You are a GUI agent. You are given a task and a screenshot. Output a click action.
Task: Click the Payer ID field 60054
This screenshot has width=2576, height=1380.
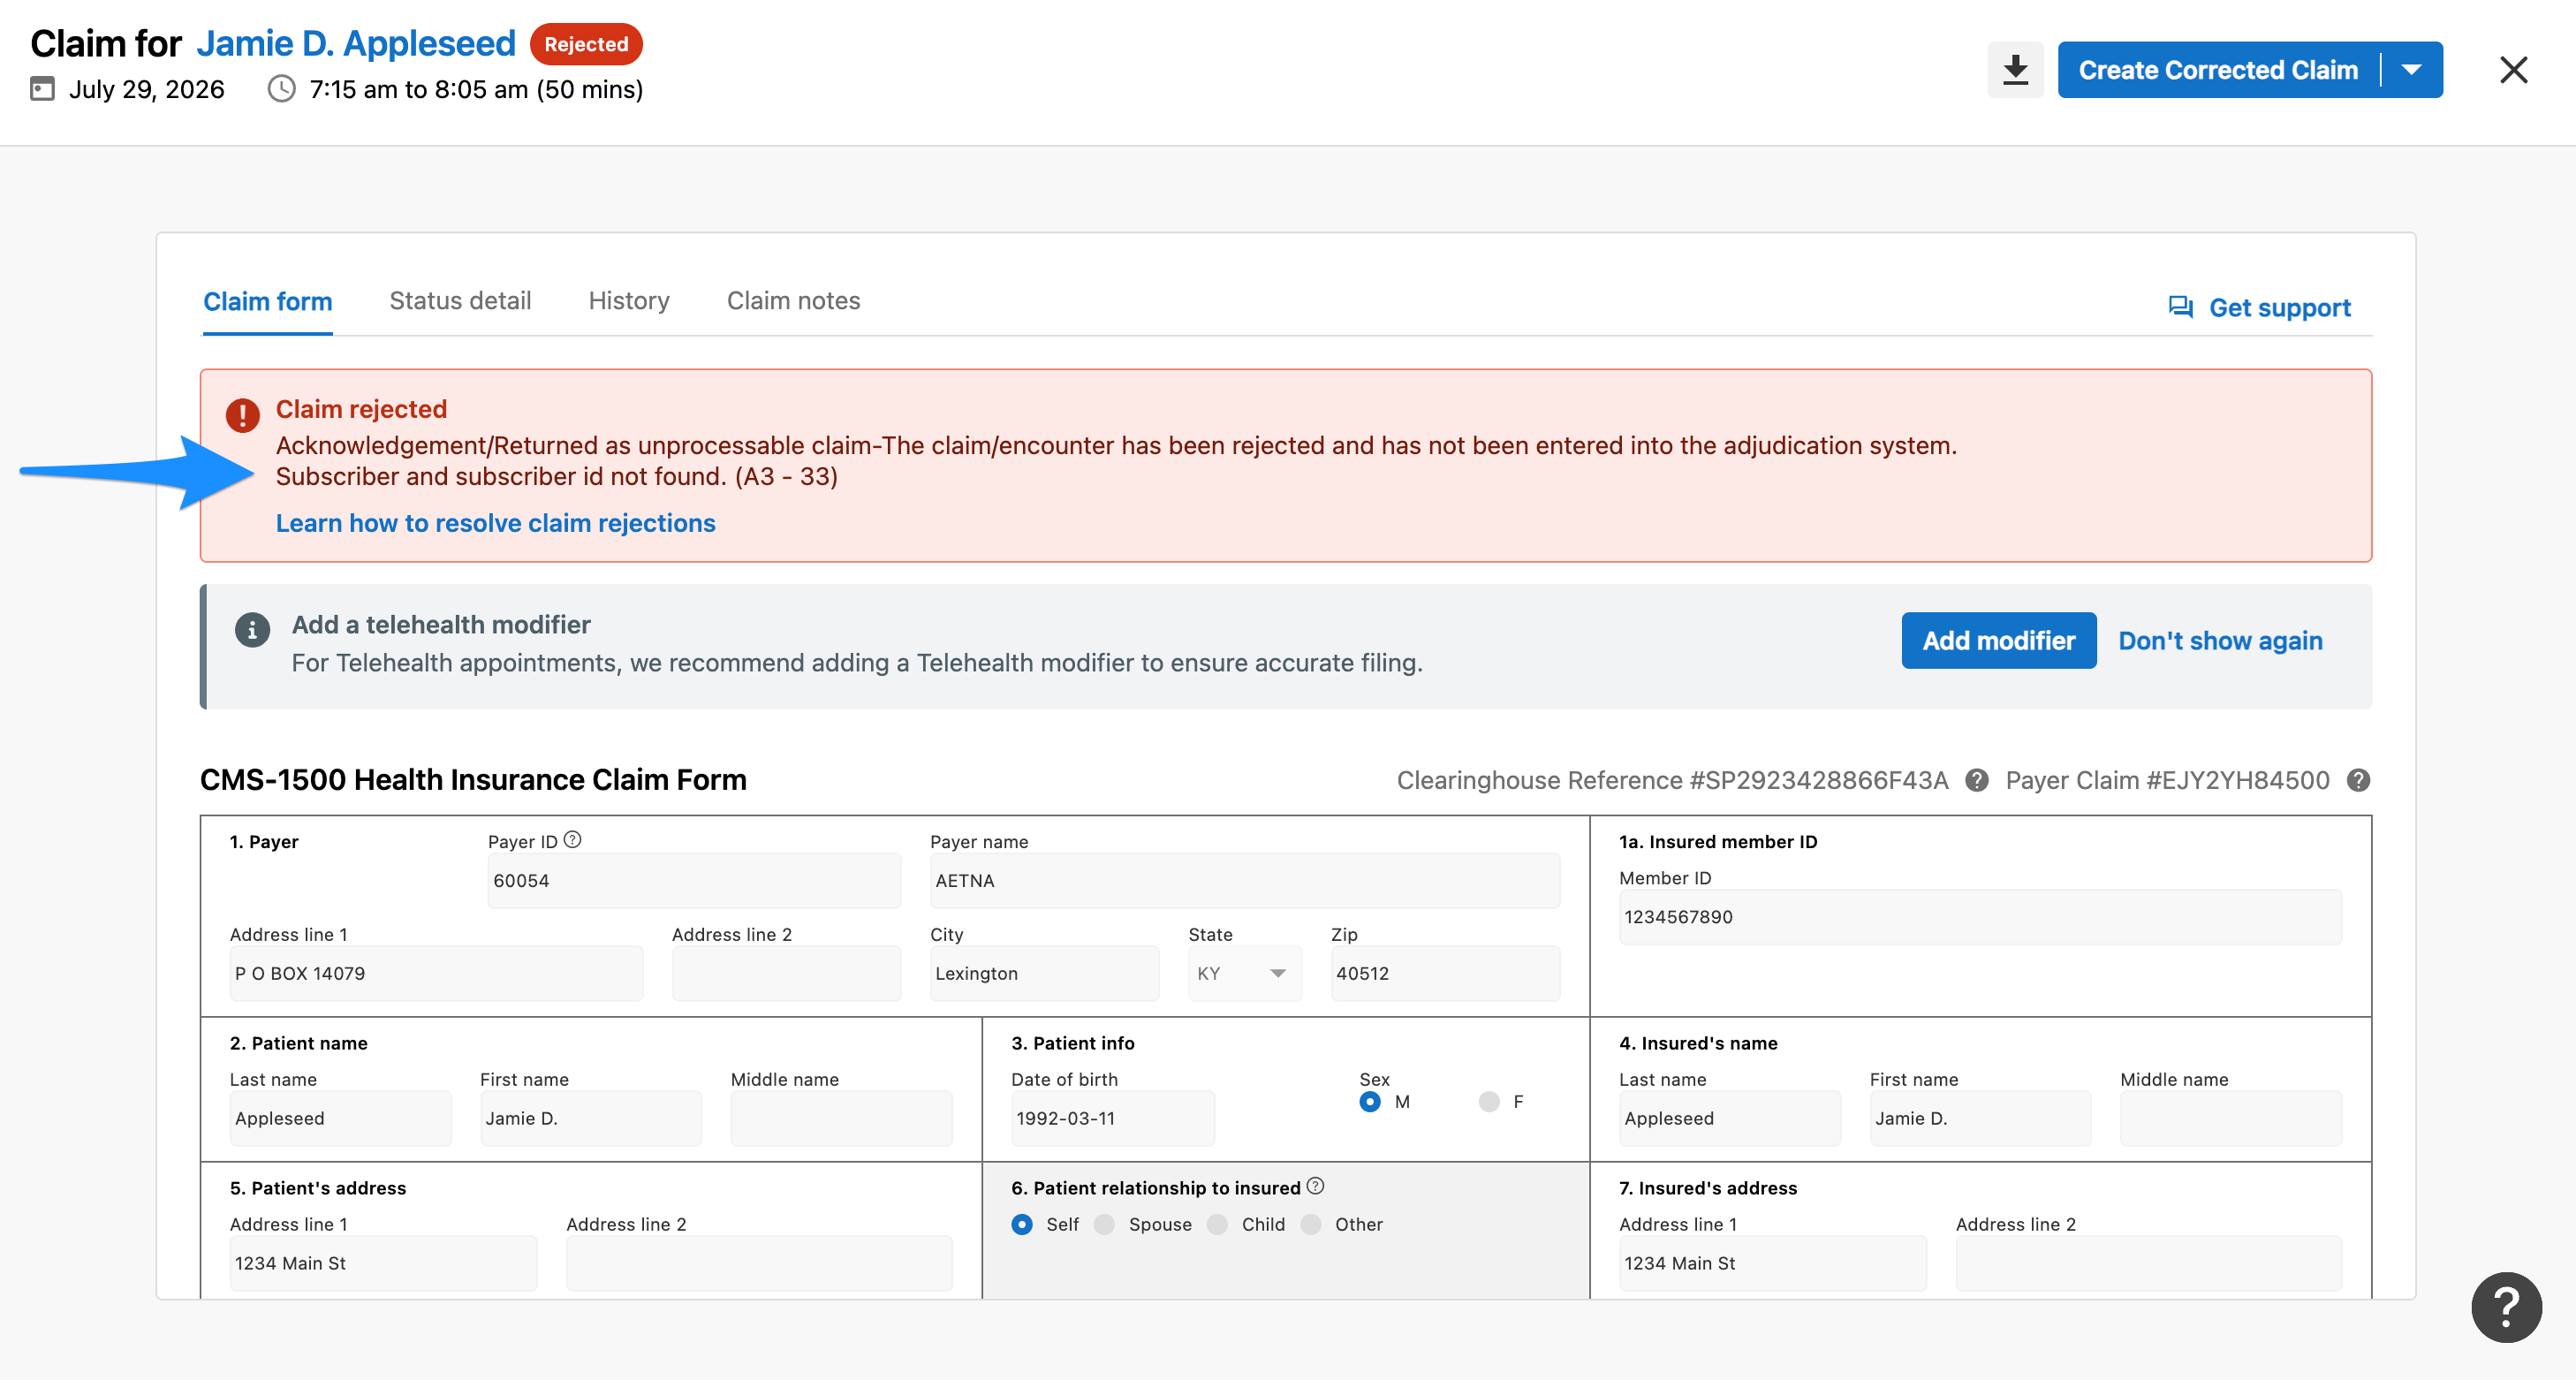coord(694,880)
